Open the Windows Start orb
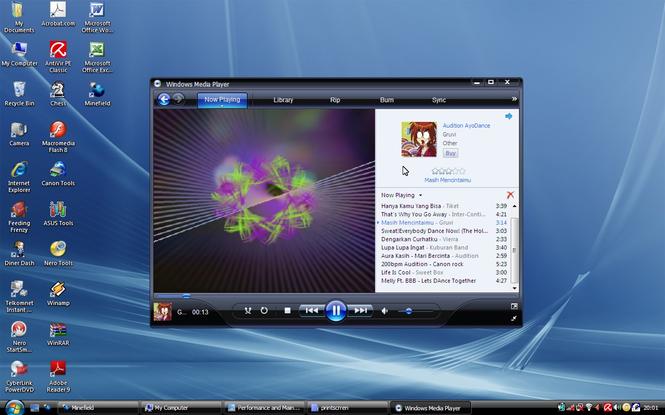Screen dimensions: 665x415 [x=14, y=407]
